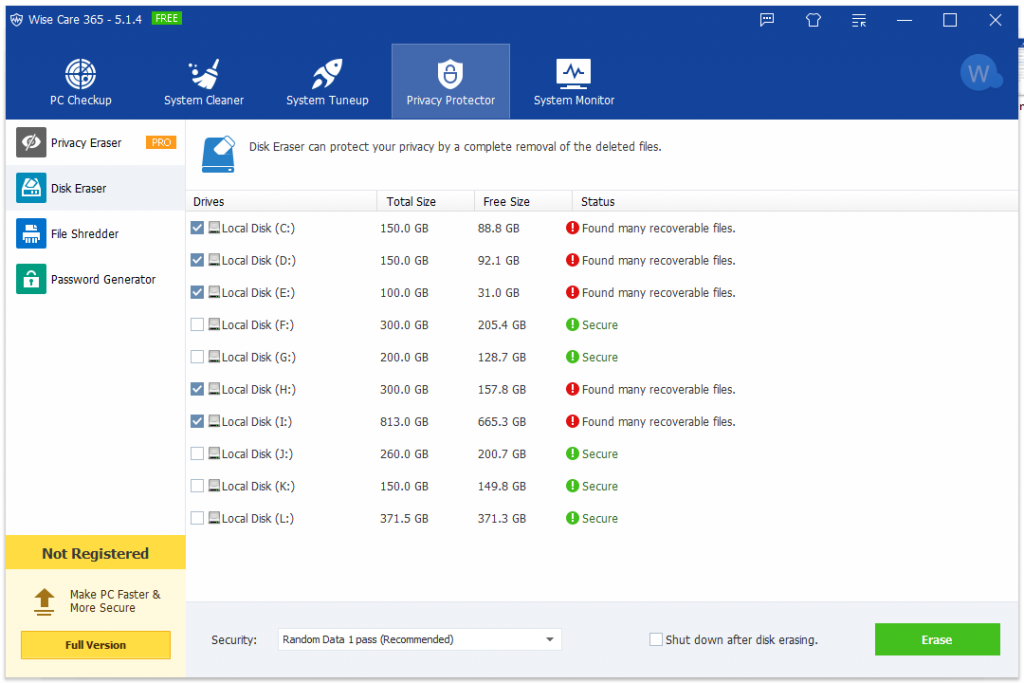This screenshot has height=683, width=1024.
Task: Click the green Erase button
Action: pos(937,639)
